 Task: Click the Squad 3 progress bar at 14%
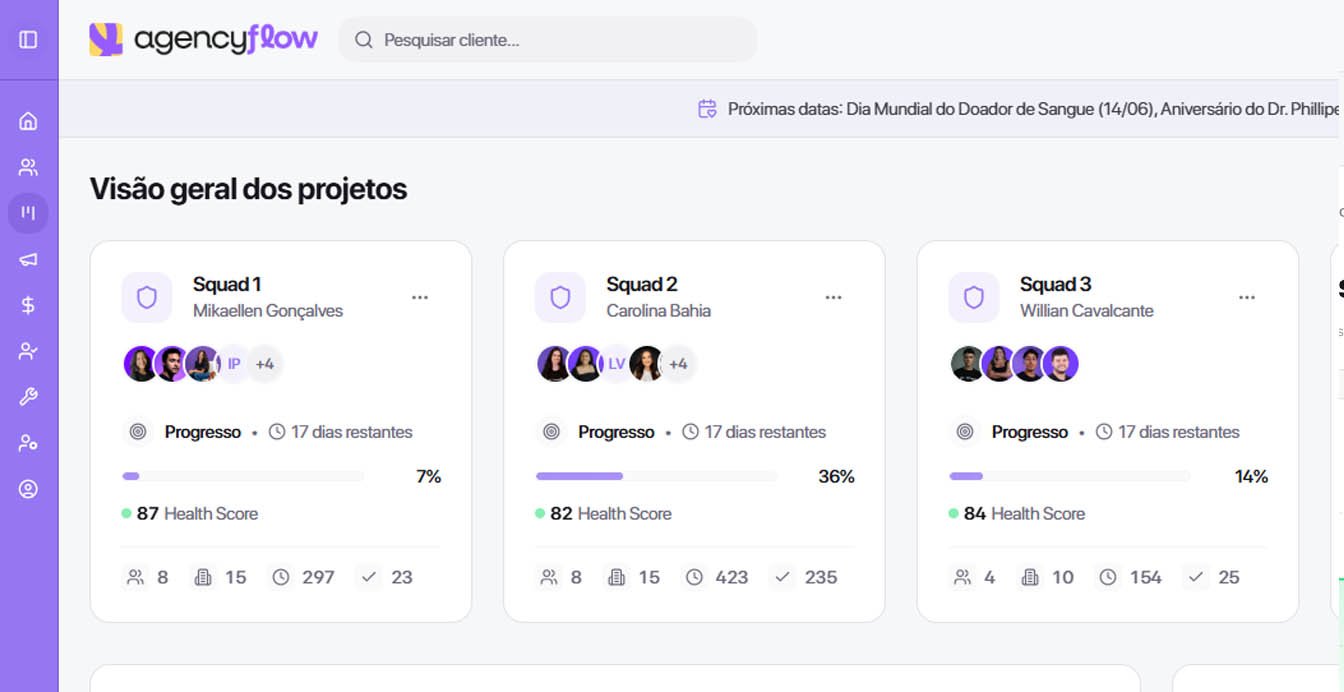1070,476
